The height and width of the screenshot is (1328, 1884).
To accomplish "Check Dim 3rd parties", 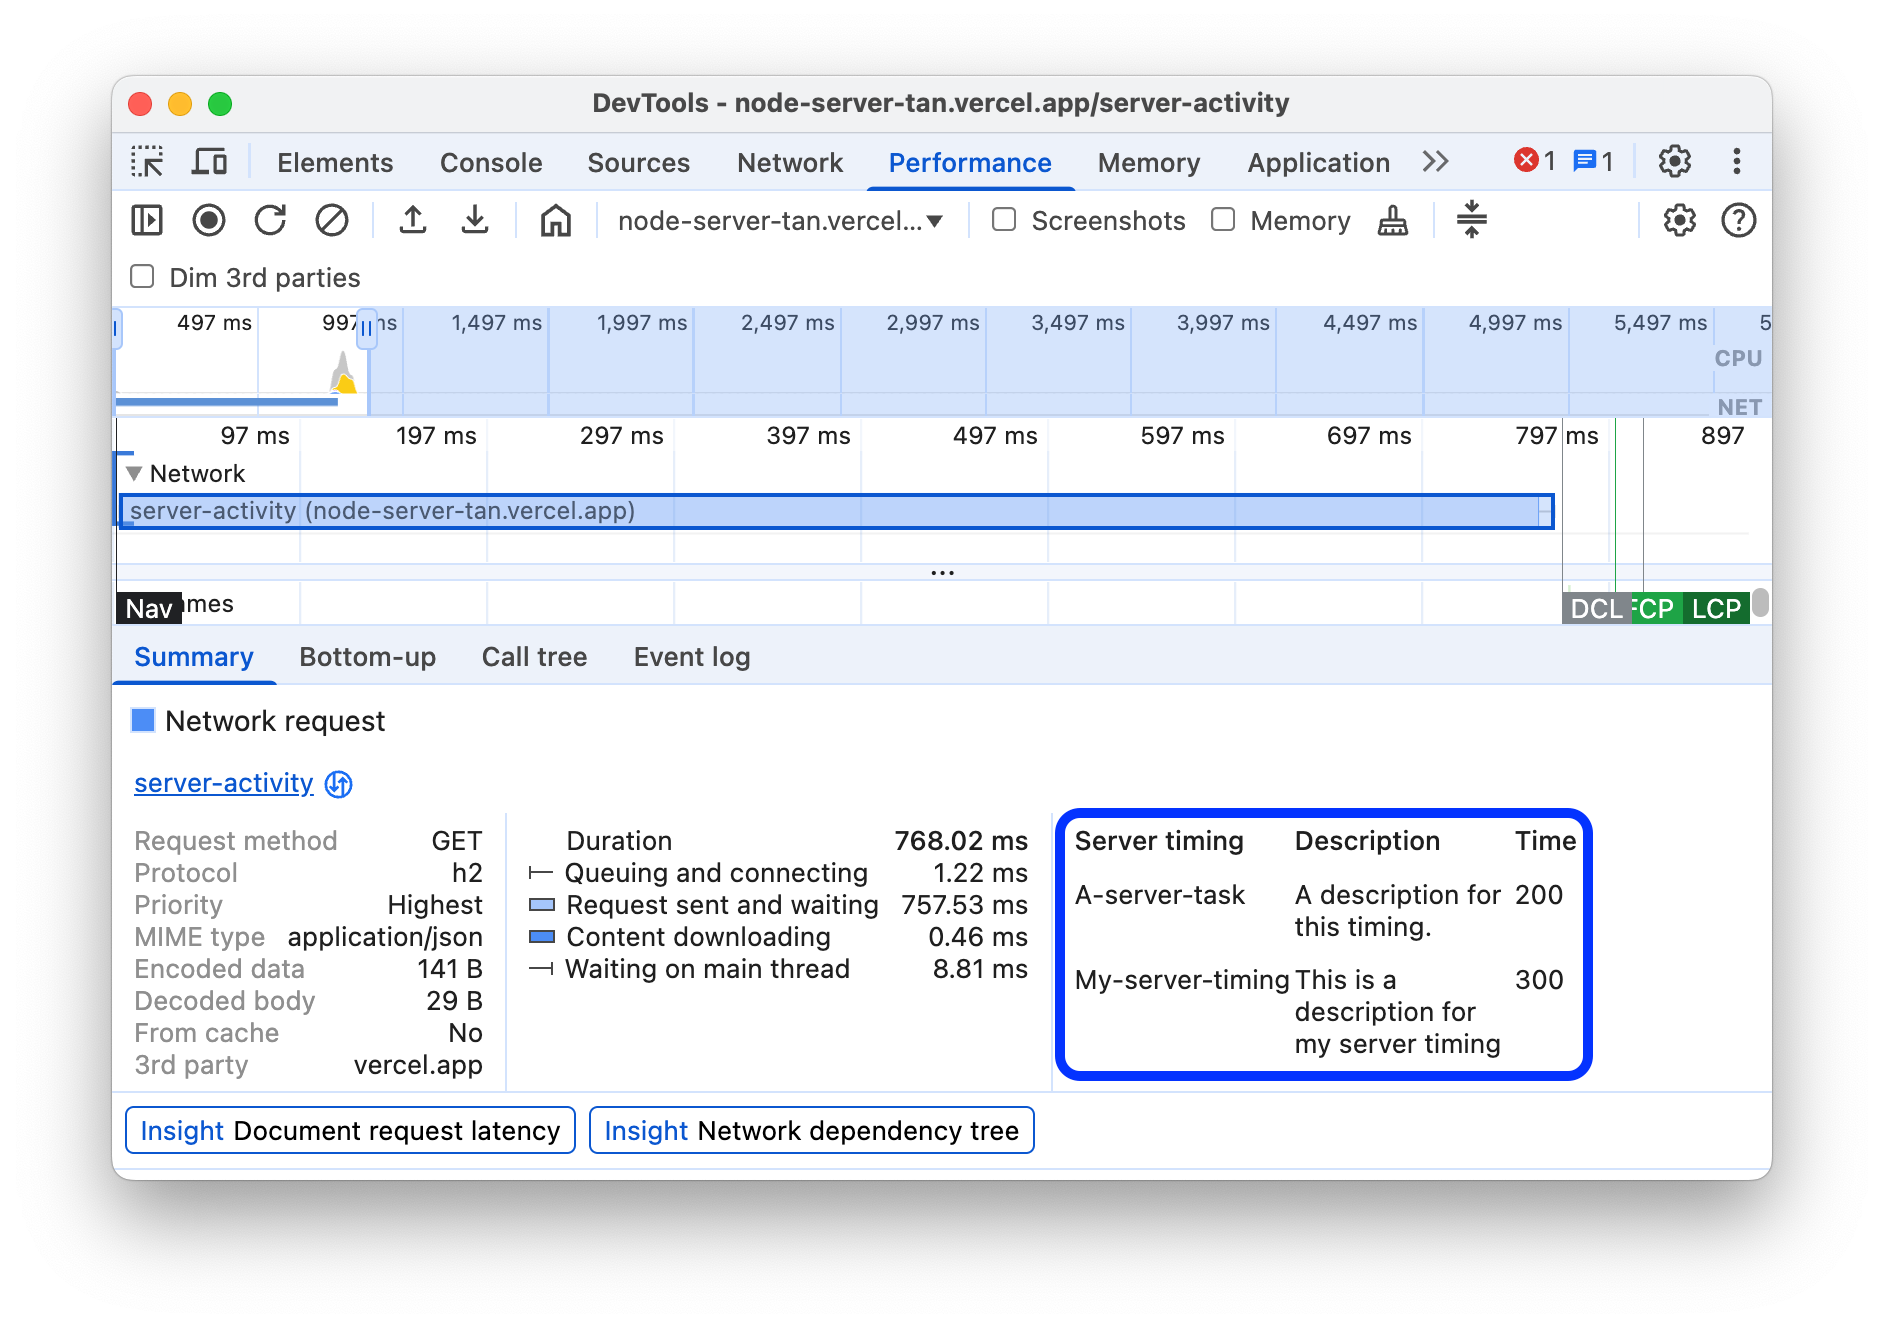I will coord(142,277).
